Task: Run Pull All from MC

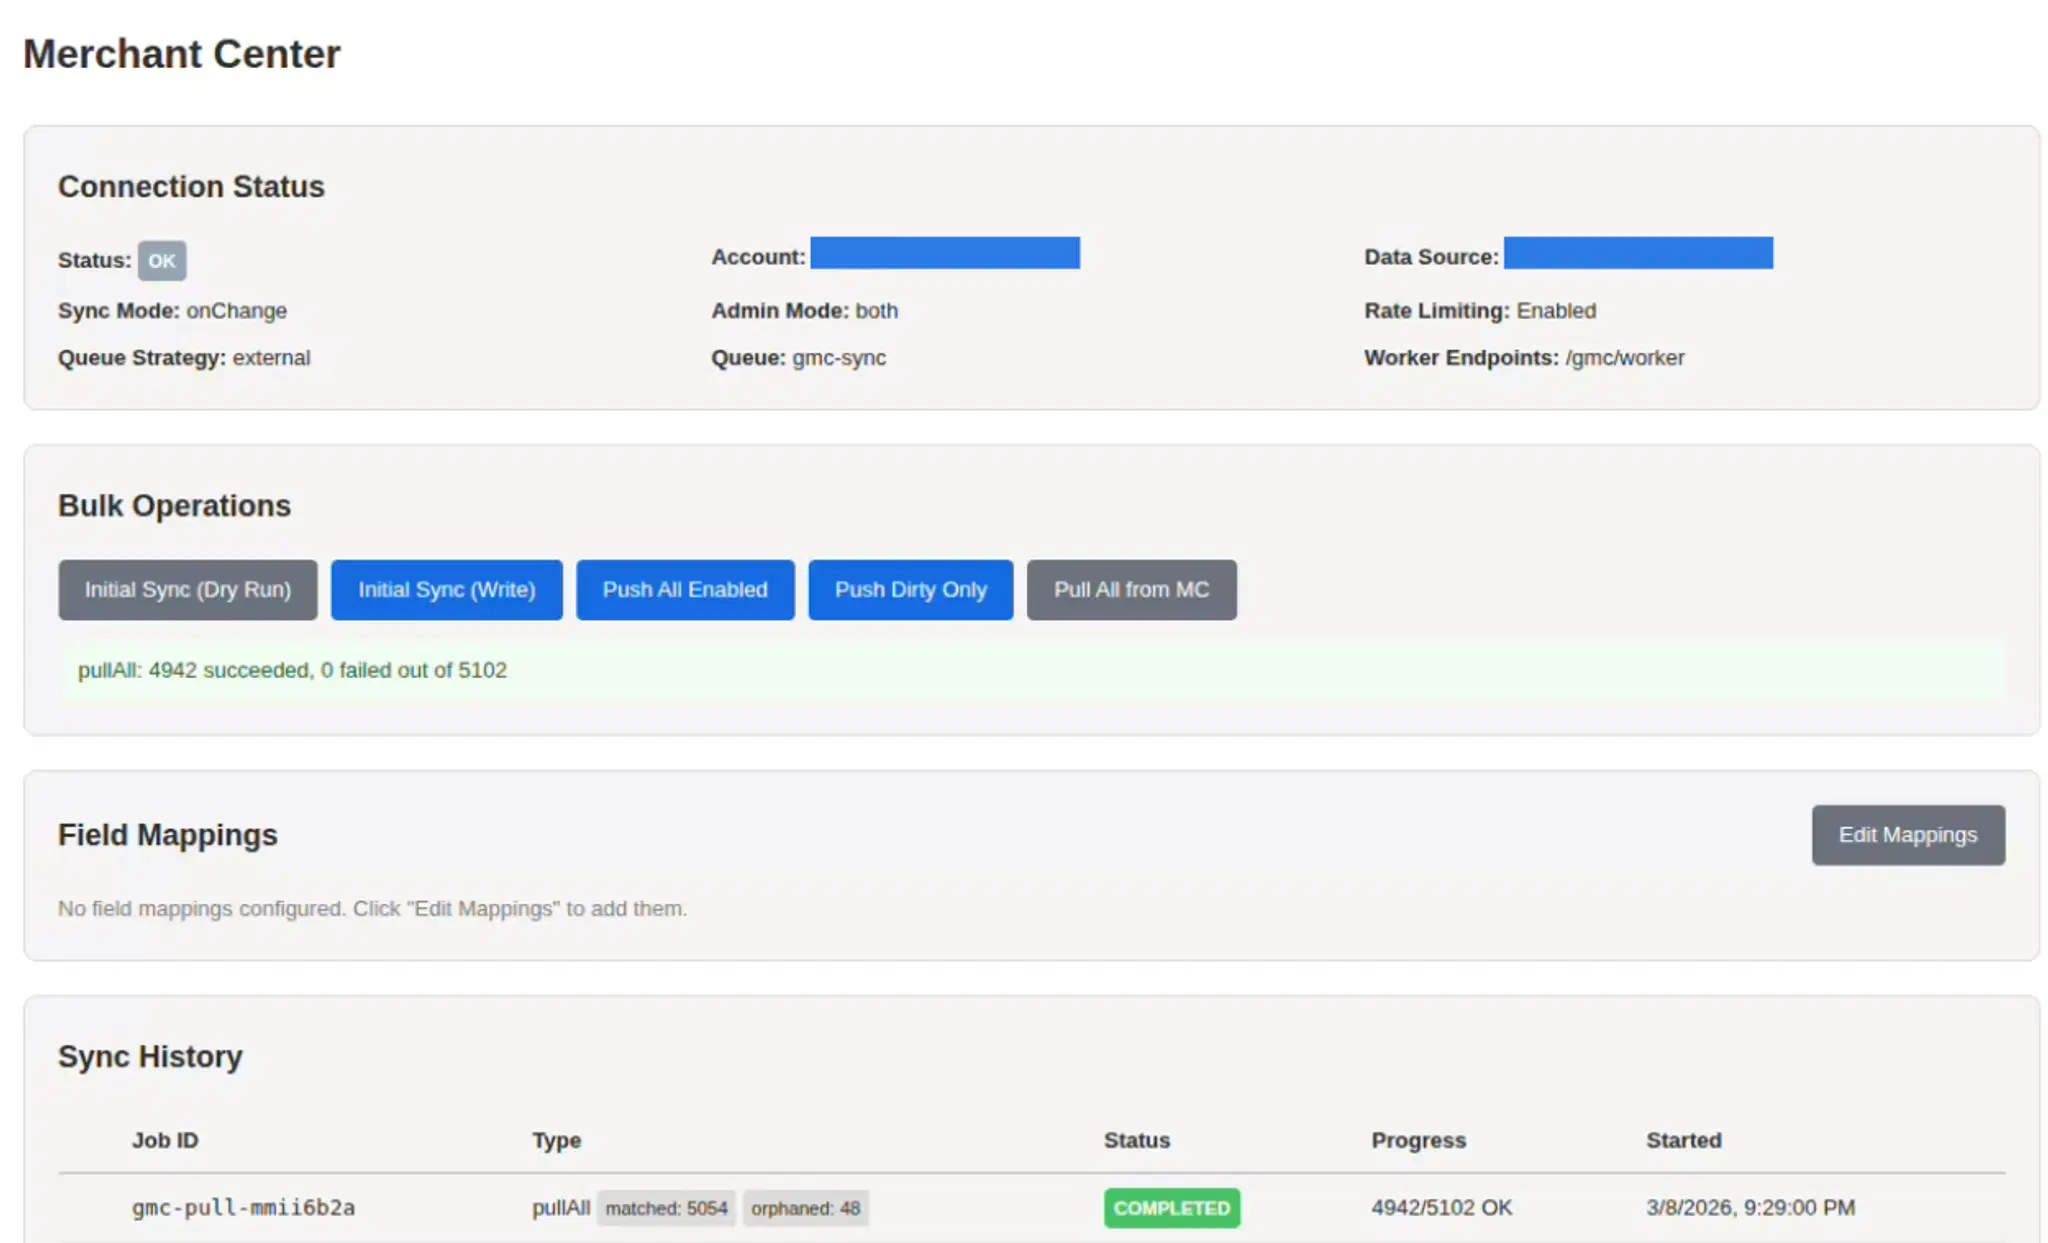Action: tap(1131, 590)
